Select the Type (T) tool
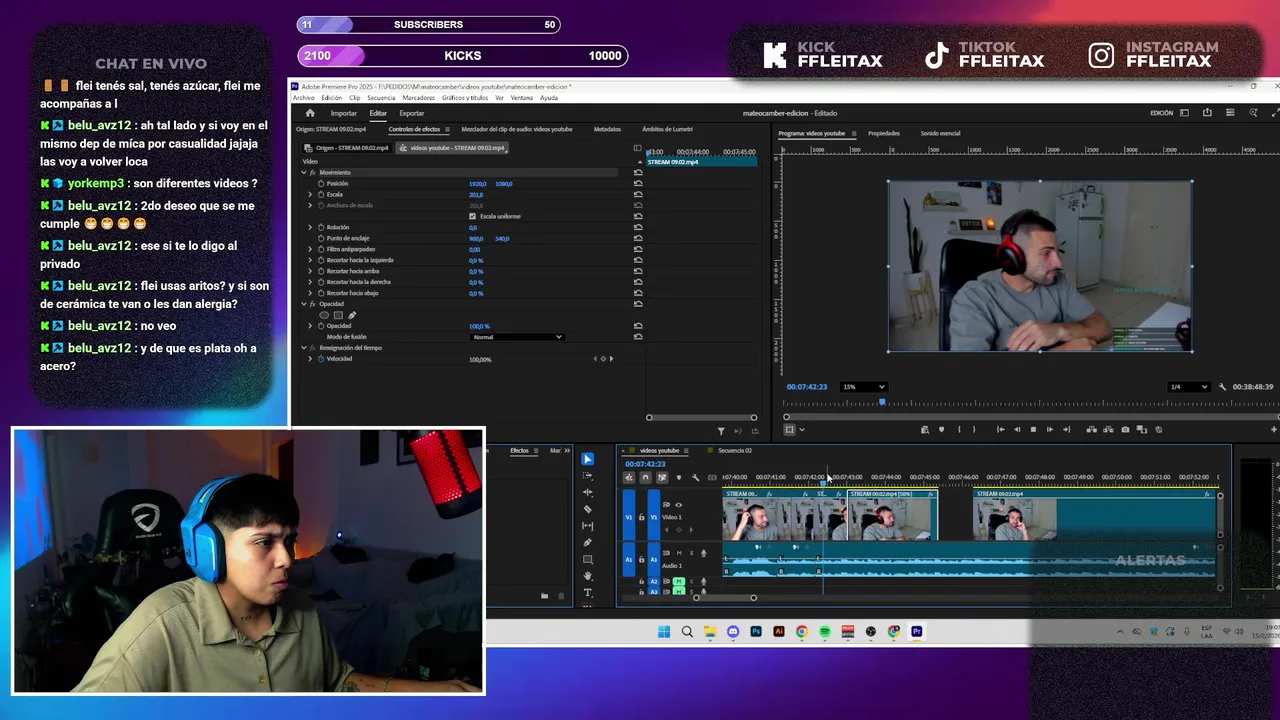 pyautogui.click(x=588, y=592)
